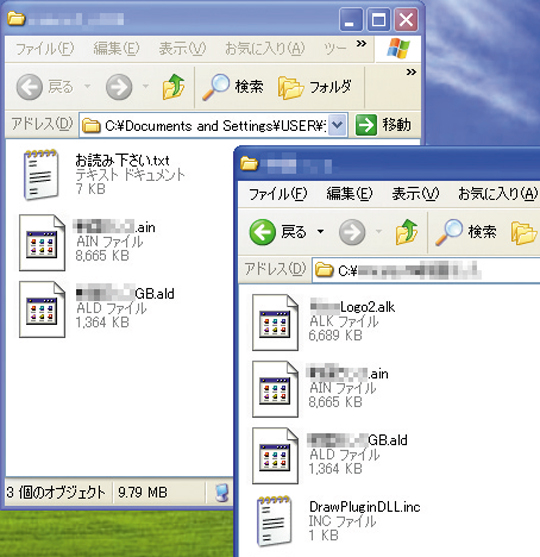This screenshot has width=540, height=557.
Task: Open the Back button history dropdown in front window
Action: coord(320,232)
